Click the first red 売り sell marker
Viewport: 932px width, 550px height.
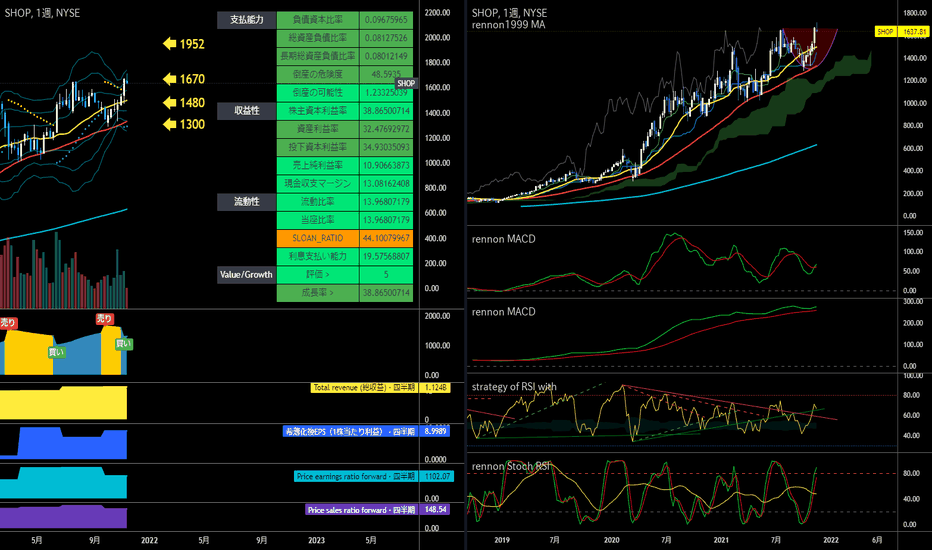point(8,323)
